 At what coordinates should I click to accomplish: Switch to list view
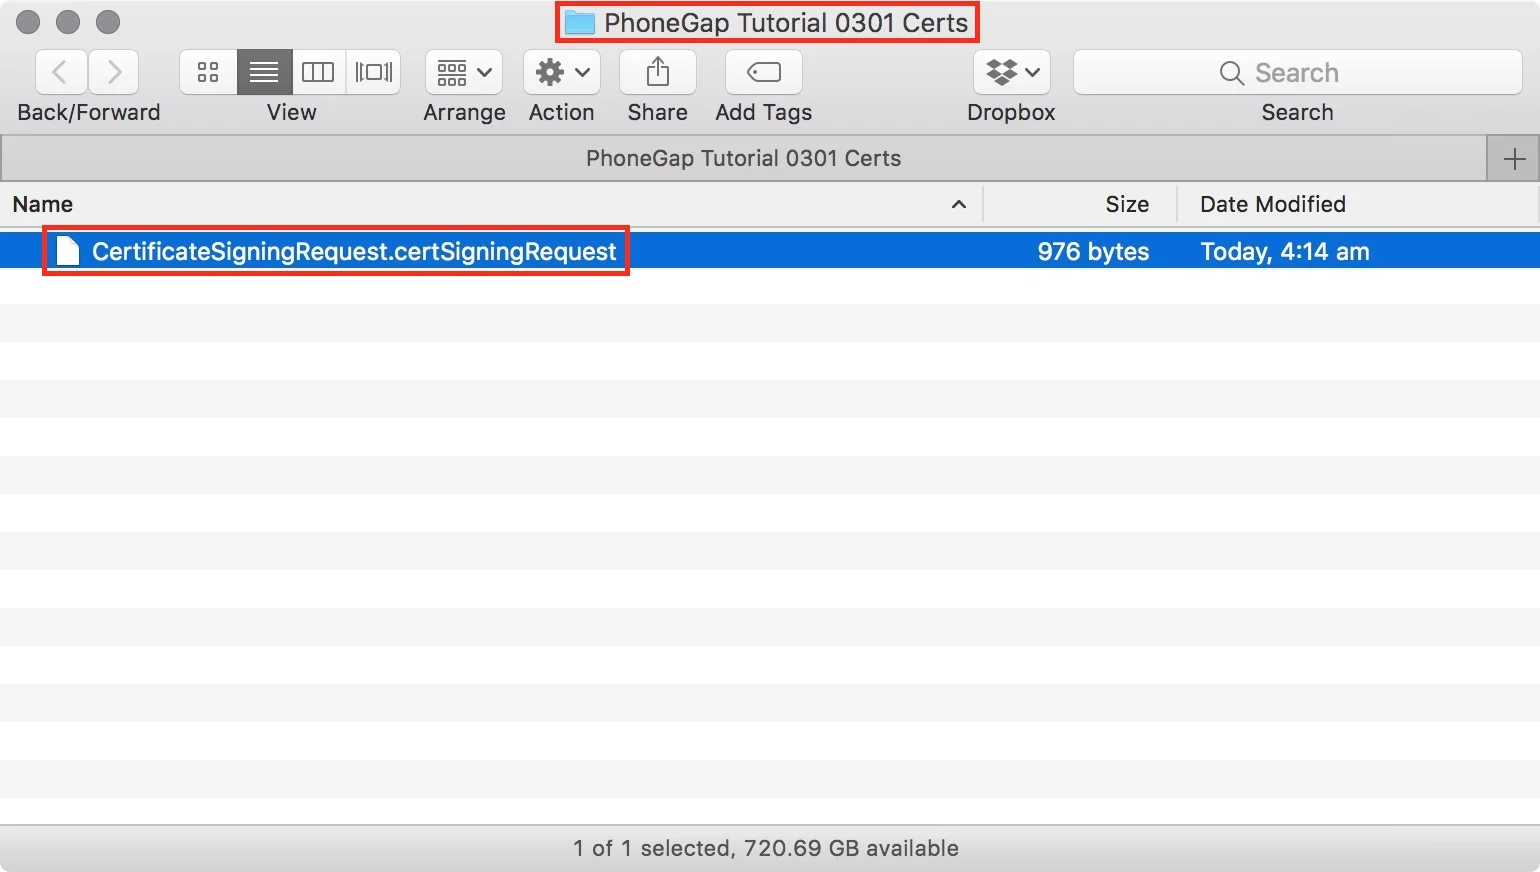coord(264,72)
